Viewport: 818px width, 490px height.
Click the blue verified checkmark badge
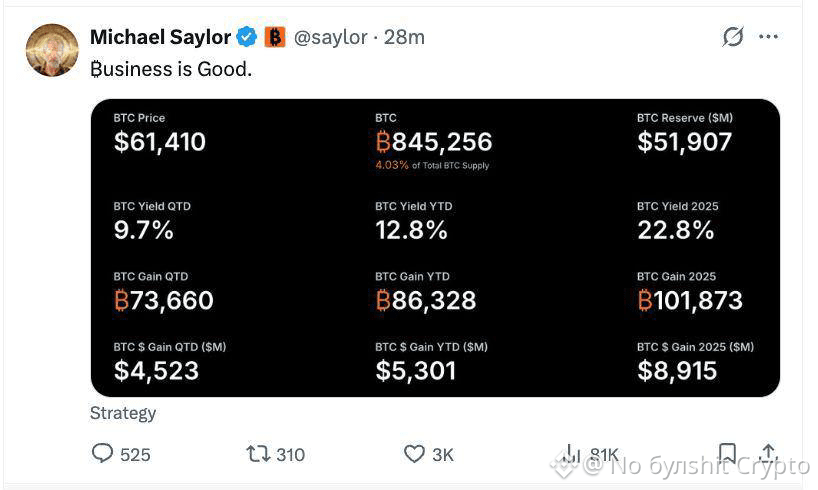247,37
